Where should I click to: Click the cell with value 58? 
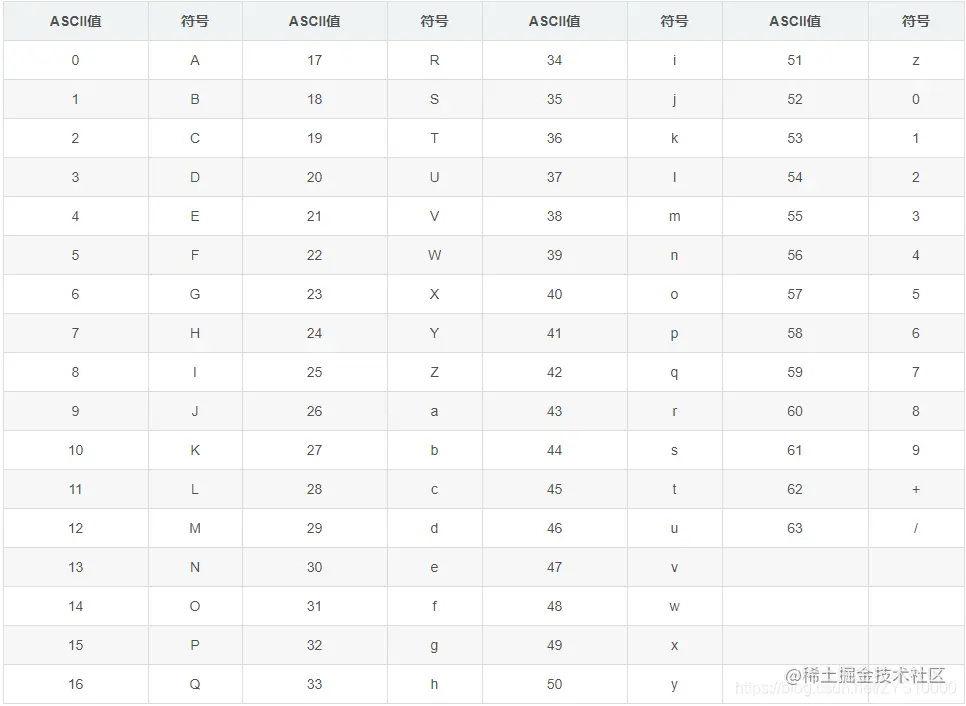795,333
